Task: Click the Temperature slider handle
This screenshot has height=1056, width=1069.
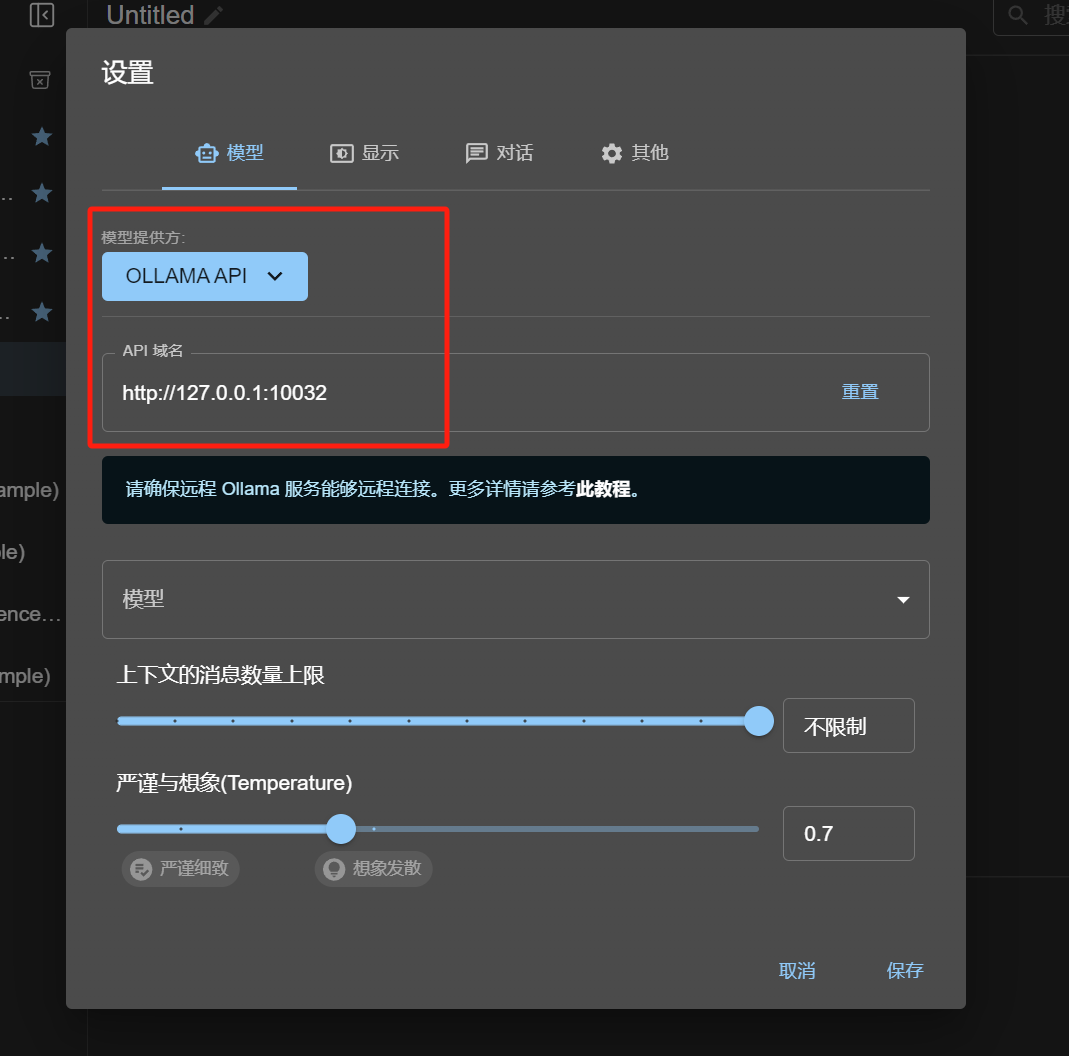Action: [x=341, y=829]
